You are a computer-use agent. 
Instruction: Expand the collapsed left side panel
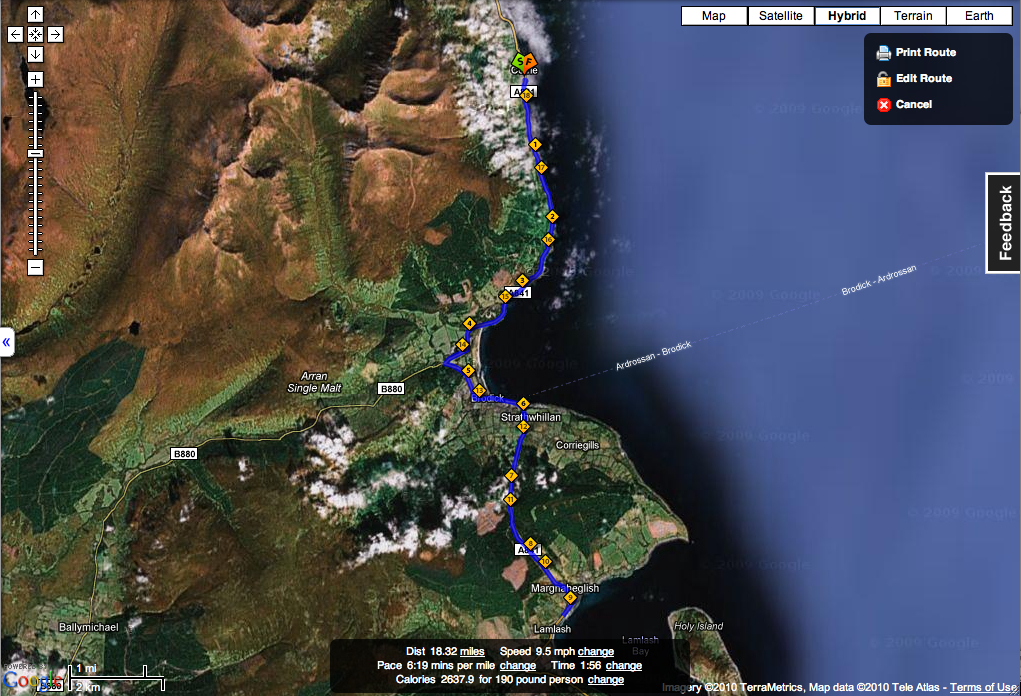(6, 342)
